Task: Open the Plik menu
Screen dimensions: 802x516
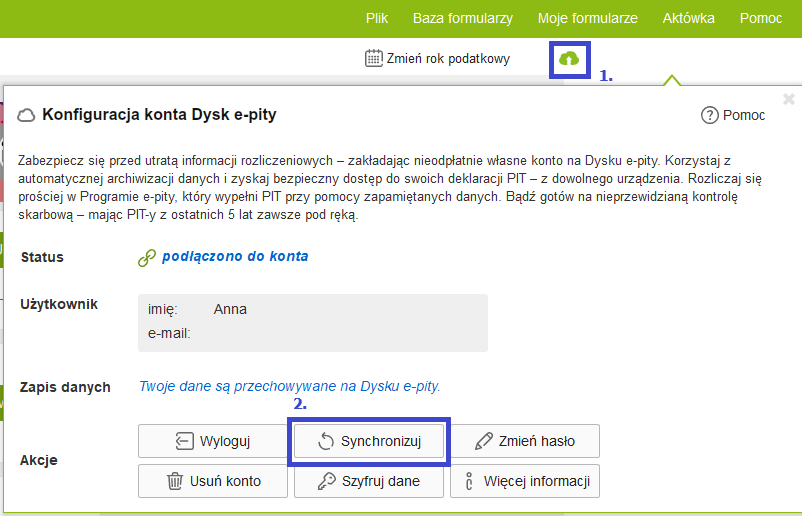Action: [377, 18]
